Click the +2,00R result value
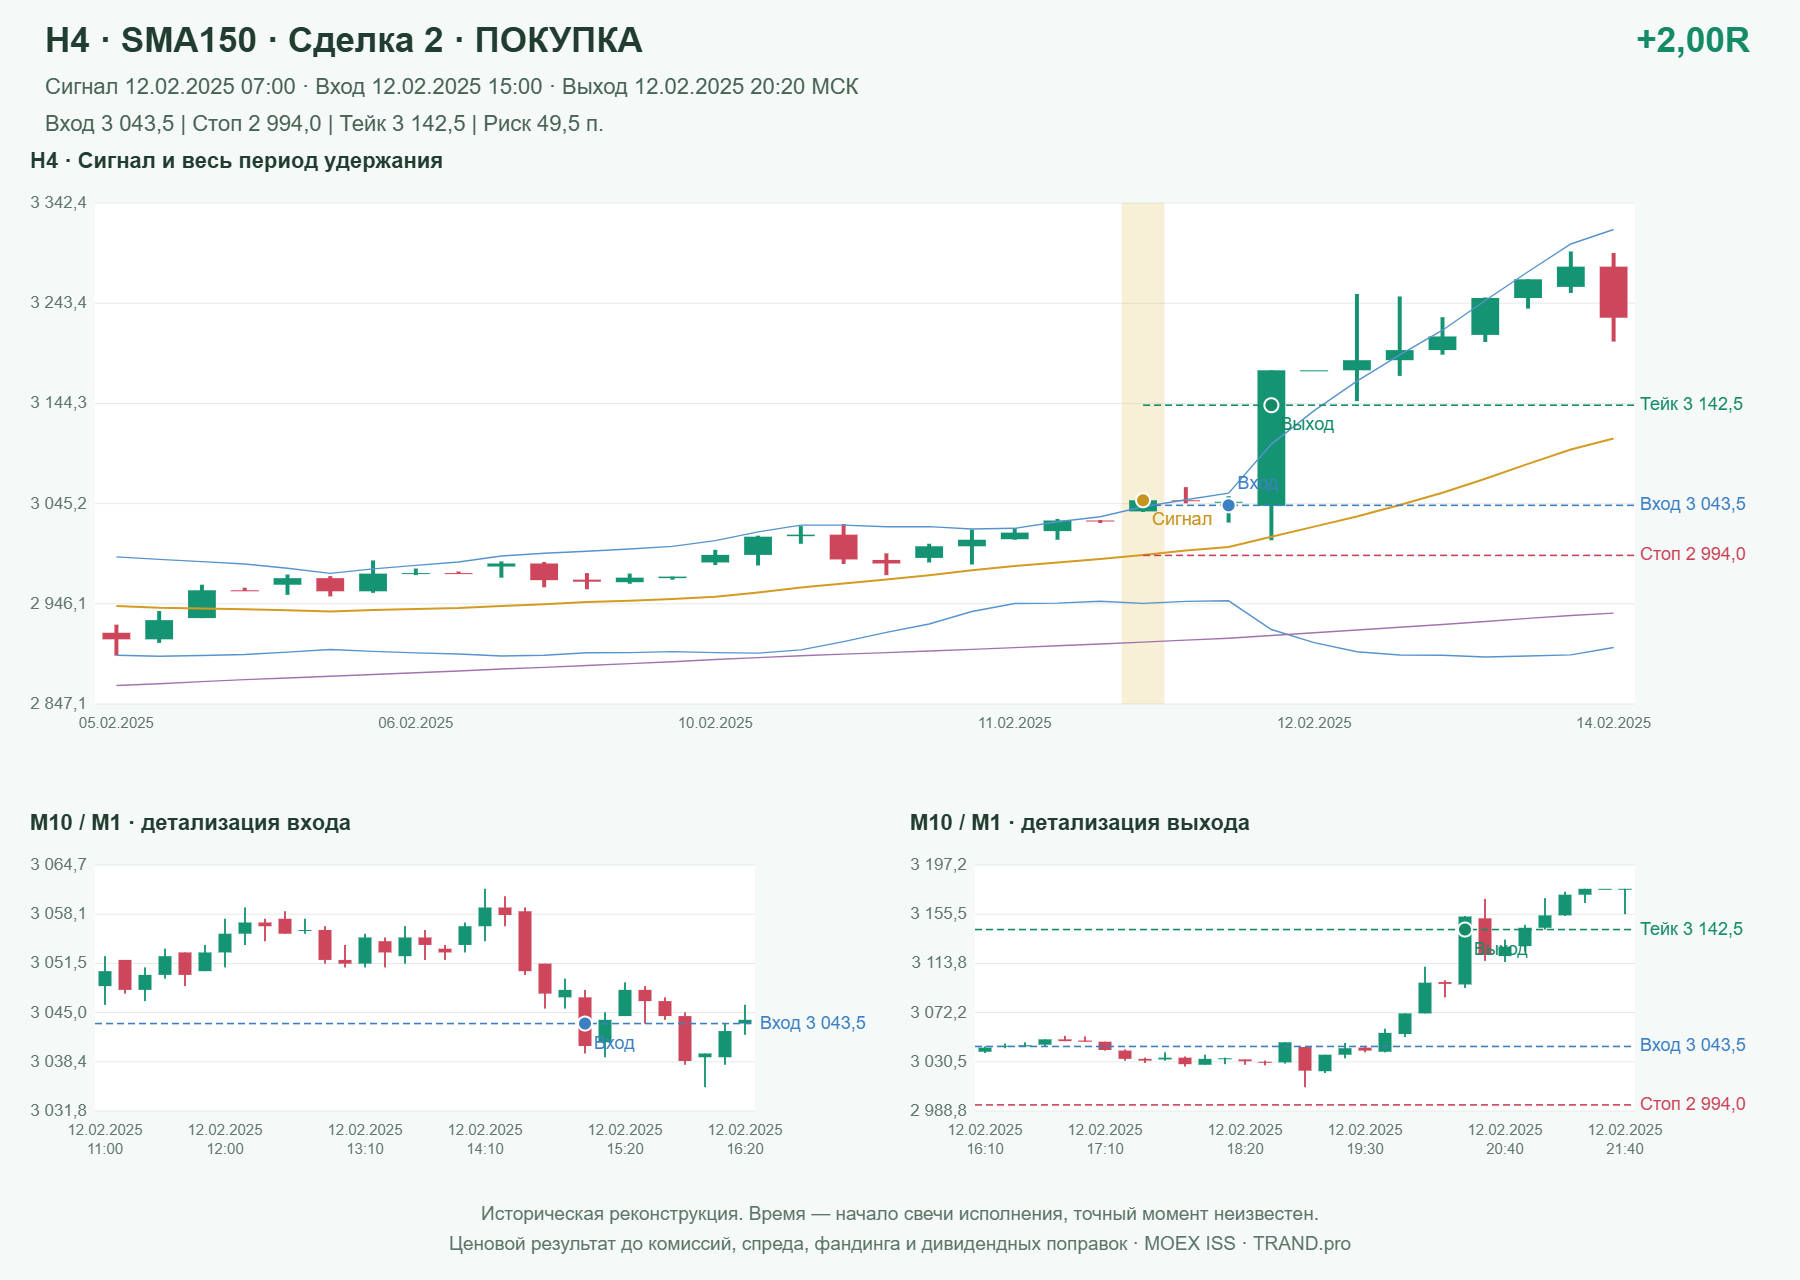The width and height of the screenshot is (1800, 1280). pos(1692,40)
